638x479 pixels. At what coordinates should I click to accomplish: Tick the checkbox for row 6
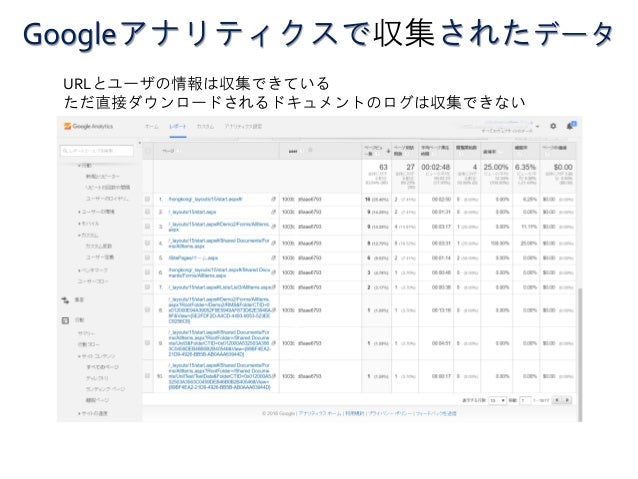click(x=147, y=273)
